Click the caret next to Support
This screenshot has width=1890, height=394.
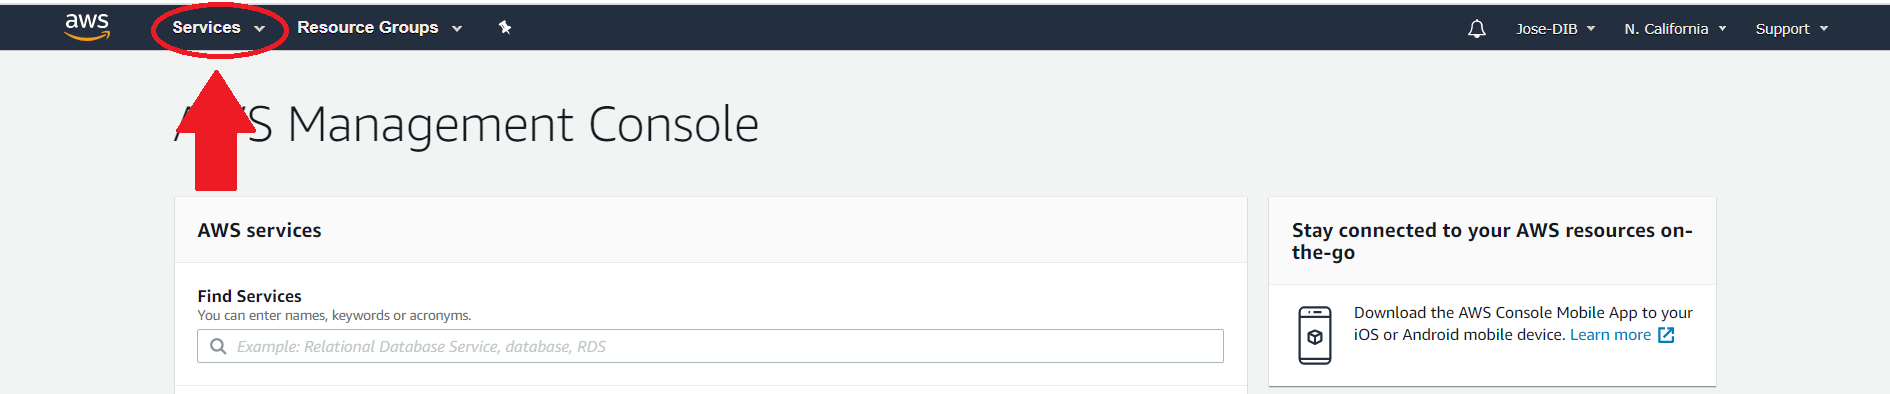(1823, 29)
